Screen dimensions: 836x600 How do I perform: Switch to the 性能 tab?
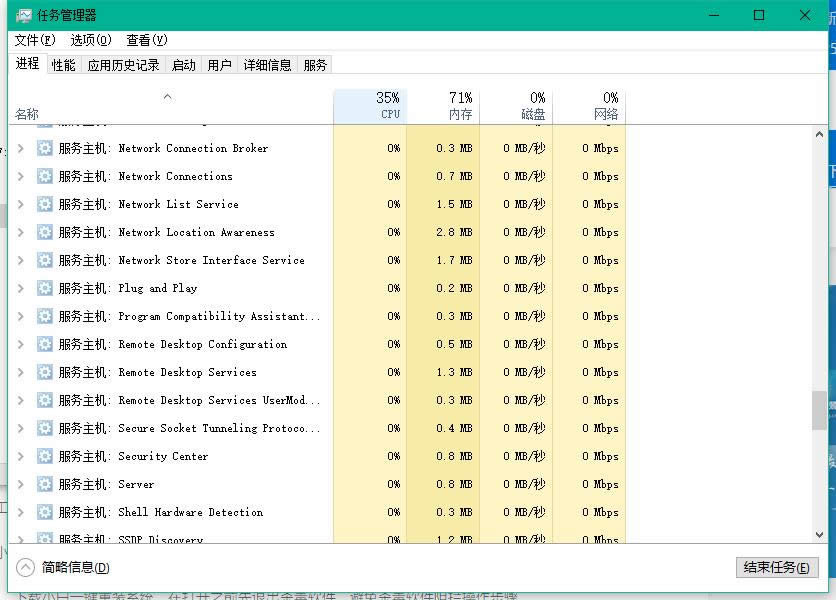(60, 64)
